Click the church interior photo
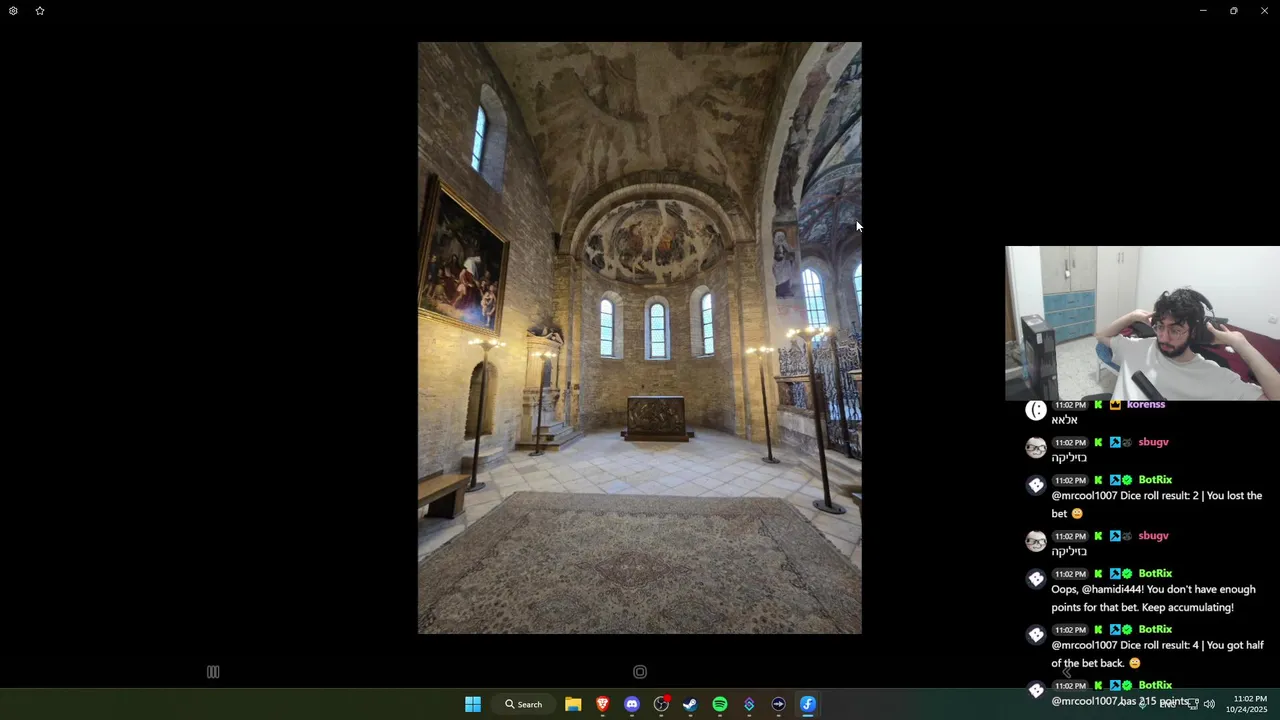Image resolution: width=1280 pixels, height=720 pixels. click(640, 338)
